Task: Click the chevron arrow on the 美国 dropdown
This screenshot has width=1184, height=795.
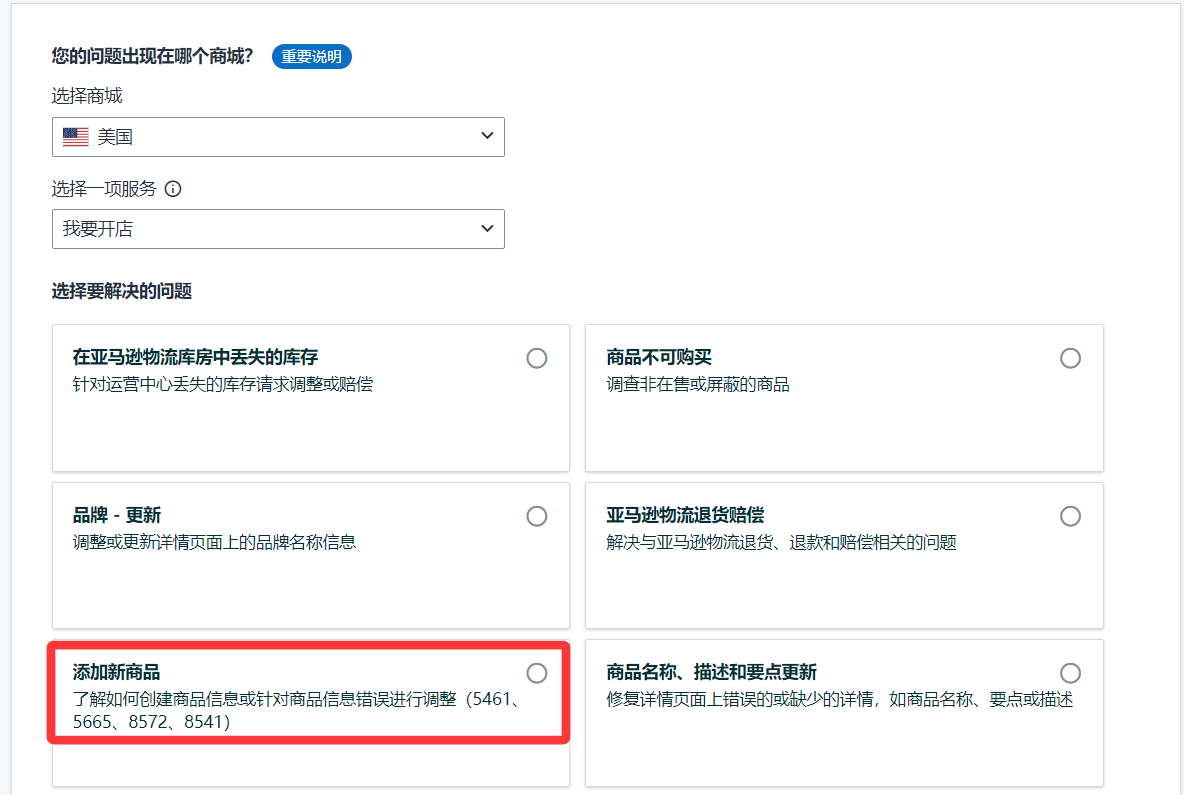Action: pyautogui.click(x=487, y=136)
